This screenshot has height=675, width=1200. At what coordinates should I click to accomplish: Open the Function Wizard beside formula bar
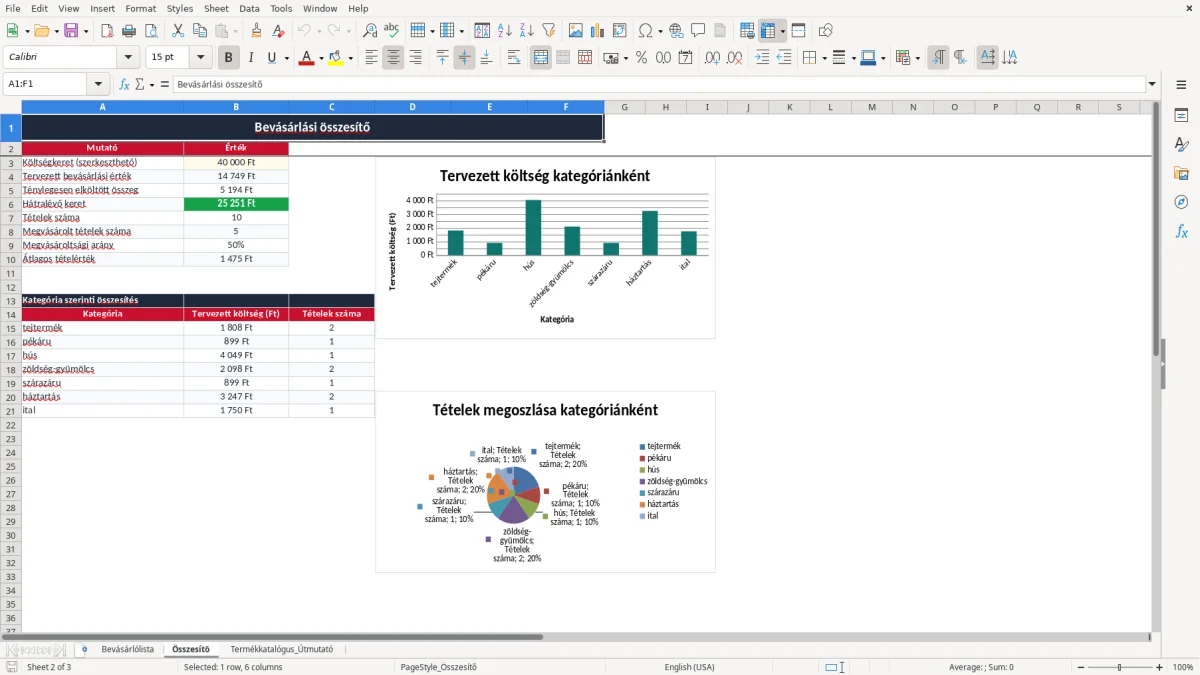pyautogui.click(x=124, y=84)
